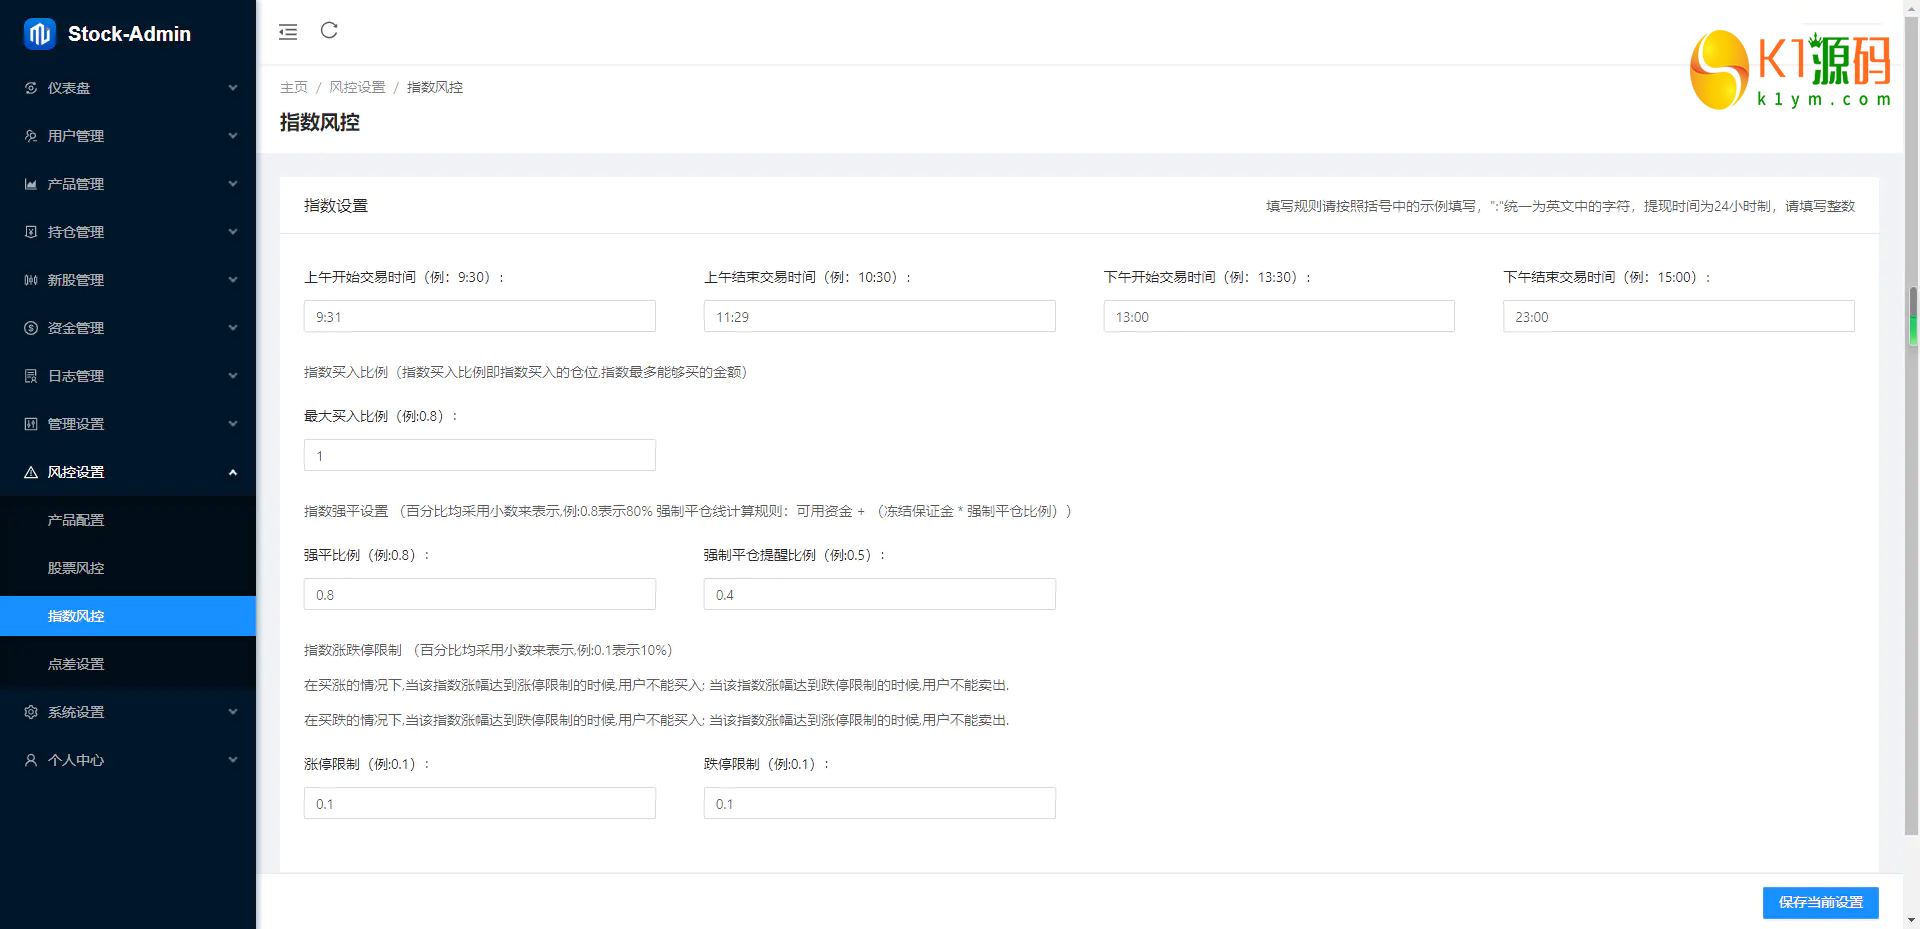
Task: Click the 强平比例 input field
Action: pyautogui.click(x=480, y=594)
